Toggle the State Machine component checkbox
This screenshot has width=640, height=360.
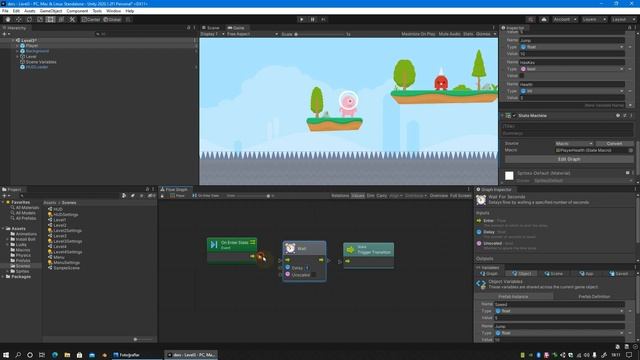point(514,116)
